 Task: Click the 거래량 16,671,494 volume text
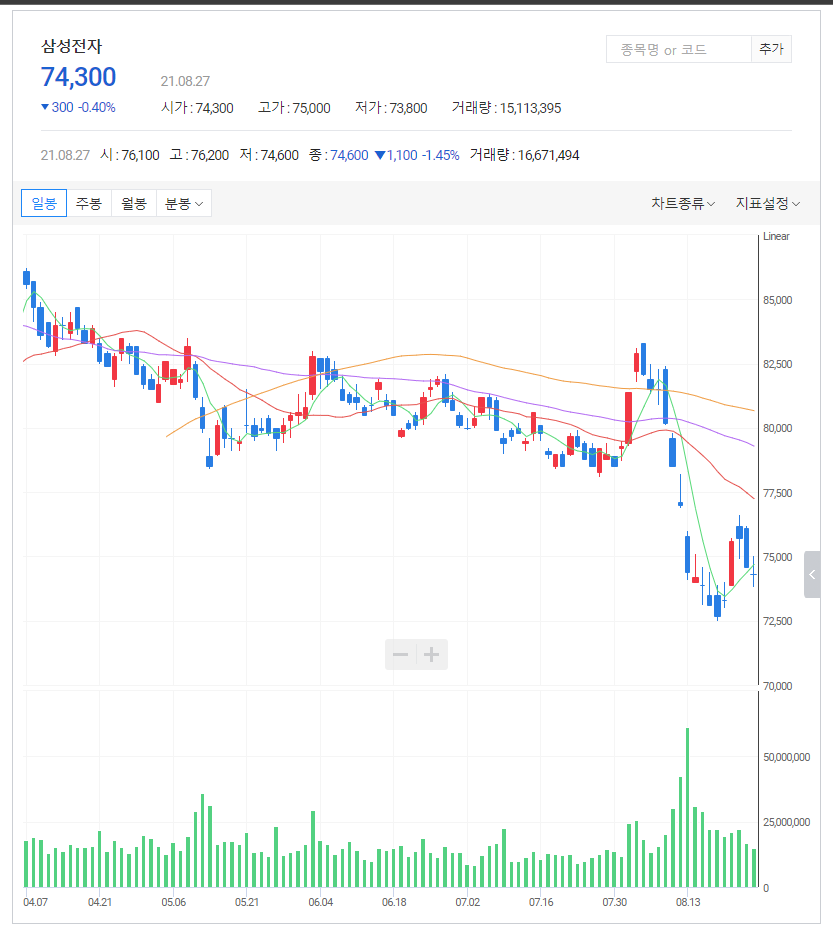(524, 155)
